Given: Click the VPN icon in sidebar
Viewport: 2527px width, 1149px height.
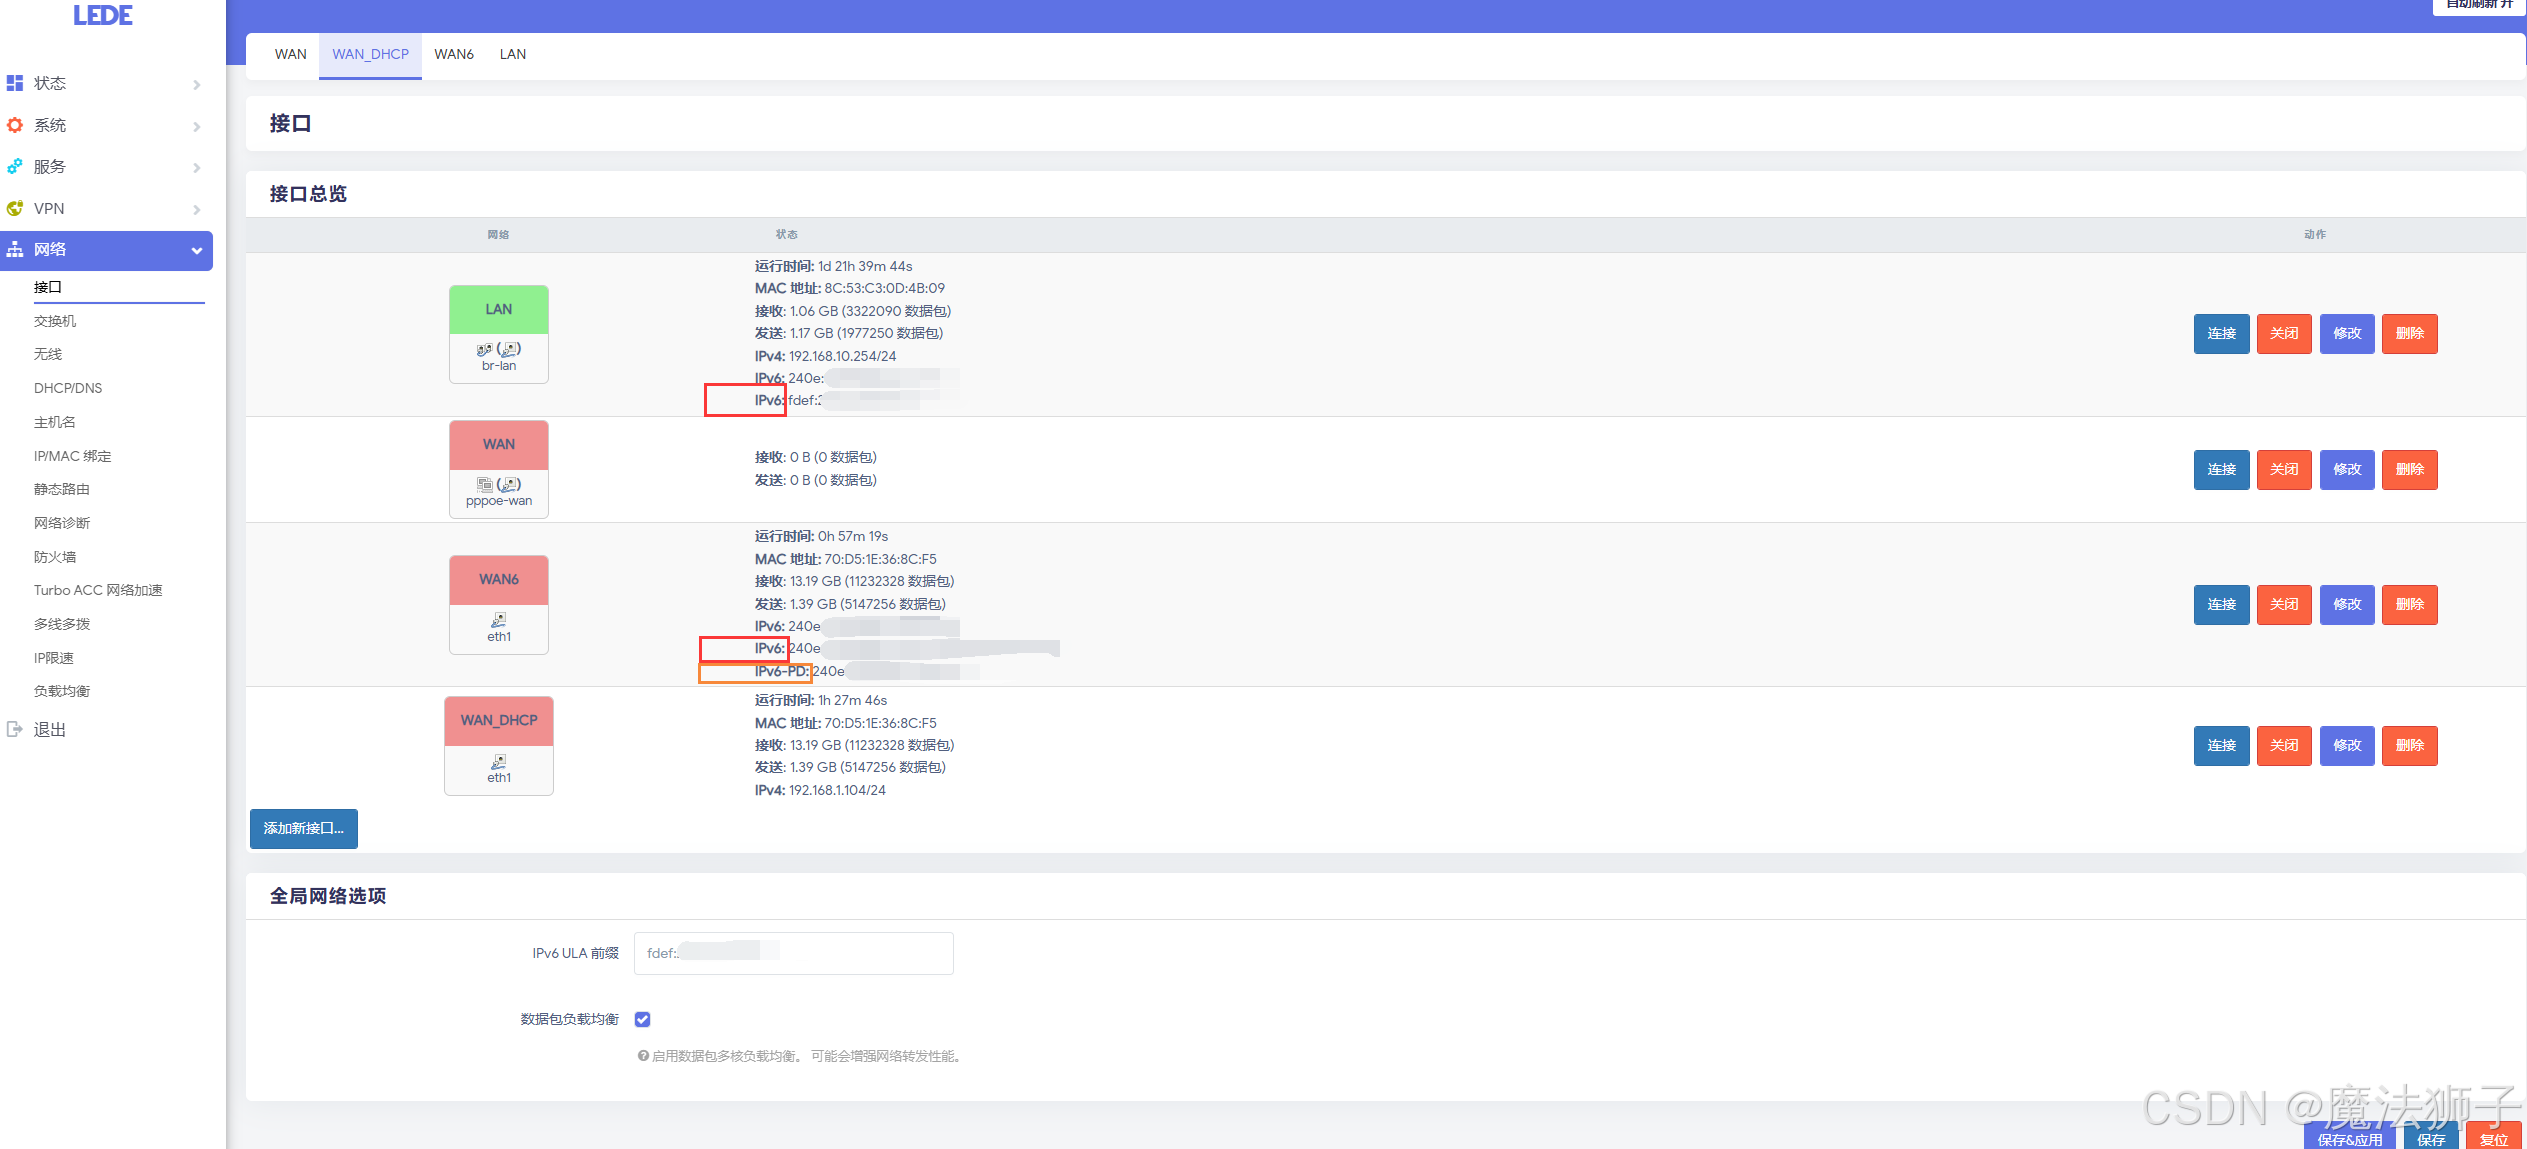Looking at the screenshot, I should pyautogui.click(x=15, y=208).
